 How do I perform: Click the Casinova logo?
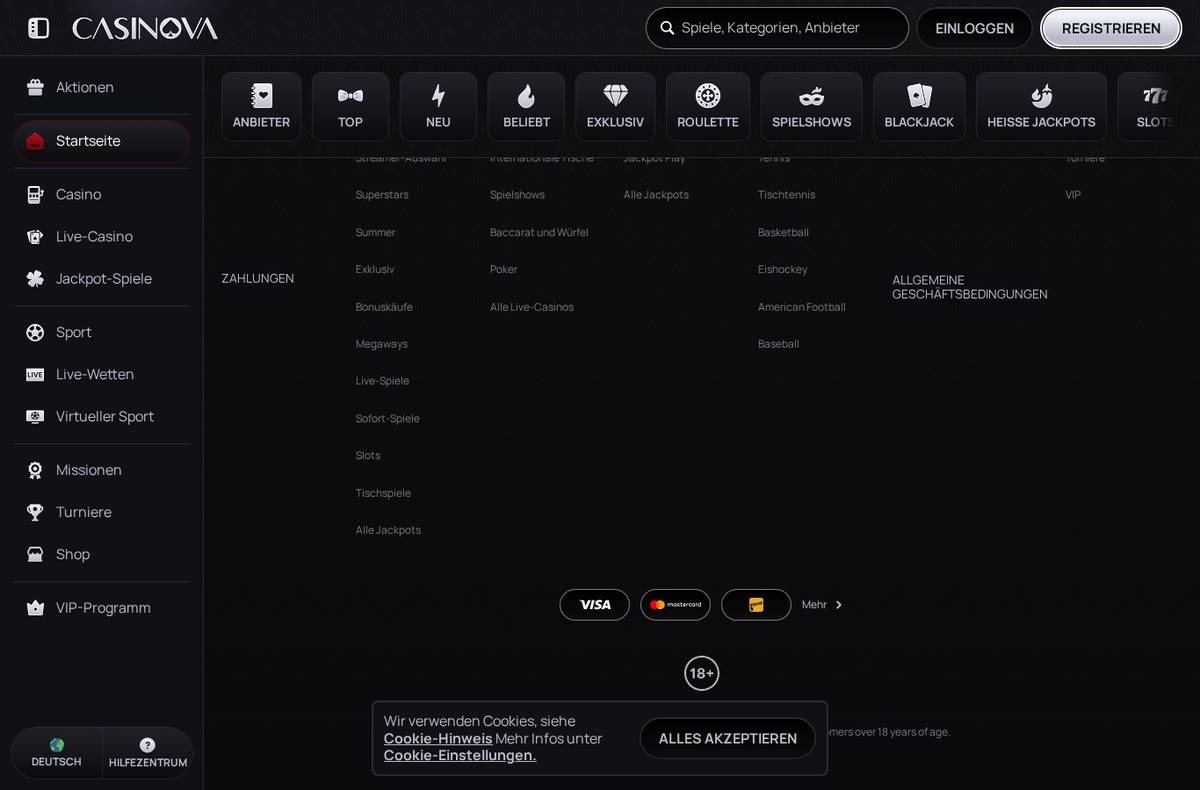click(145, 28)
